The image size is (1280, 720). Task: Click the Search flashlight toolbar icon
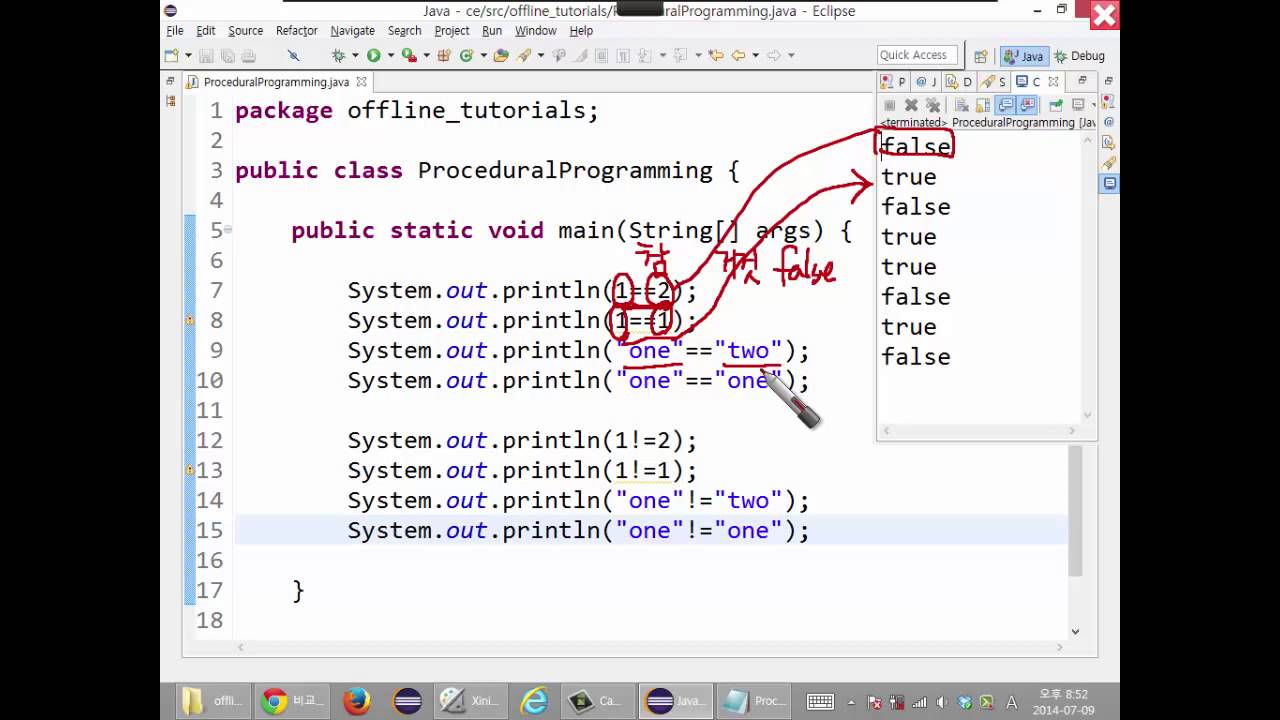[x=524, y=56]
